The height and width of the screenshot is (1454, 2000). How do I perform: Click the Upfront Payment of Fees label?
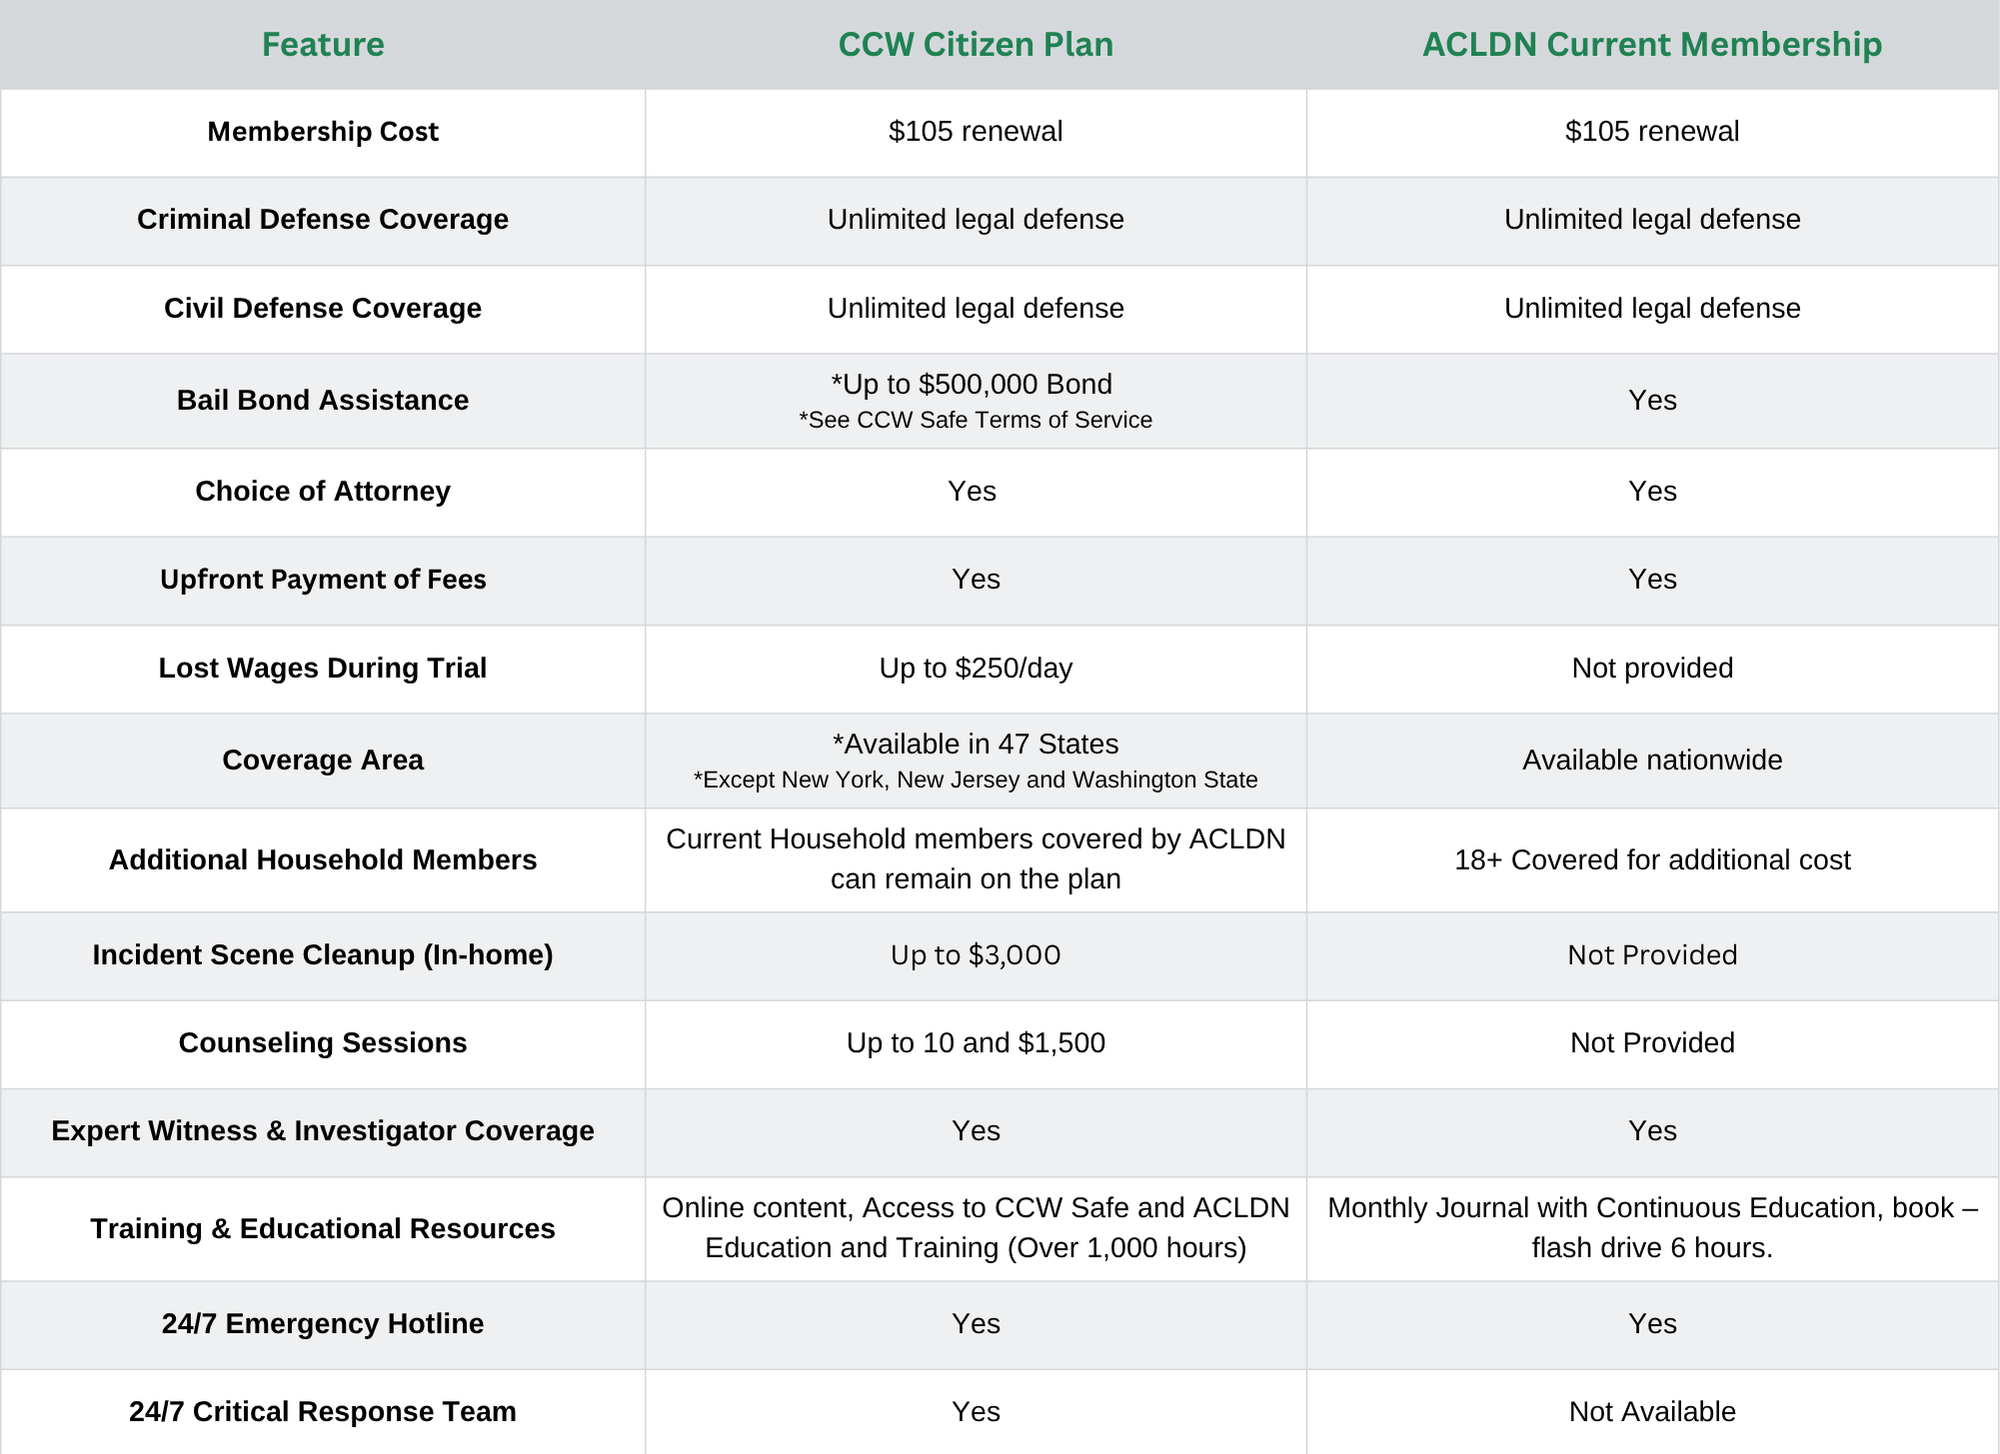[322, 580]
